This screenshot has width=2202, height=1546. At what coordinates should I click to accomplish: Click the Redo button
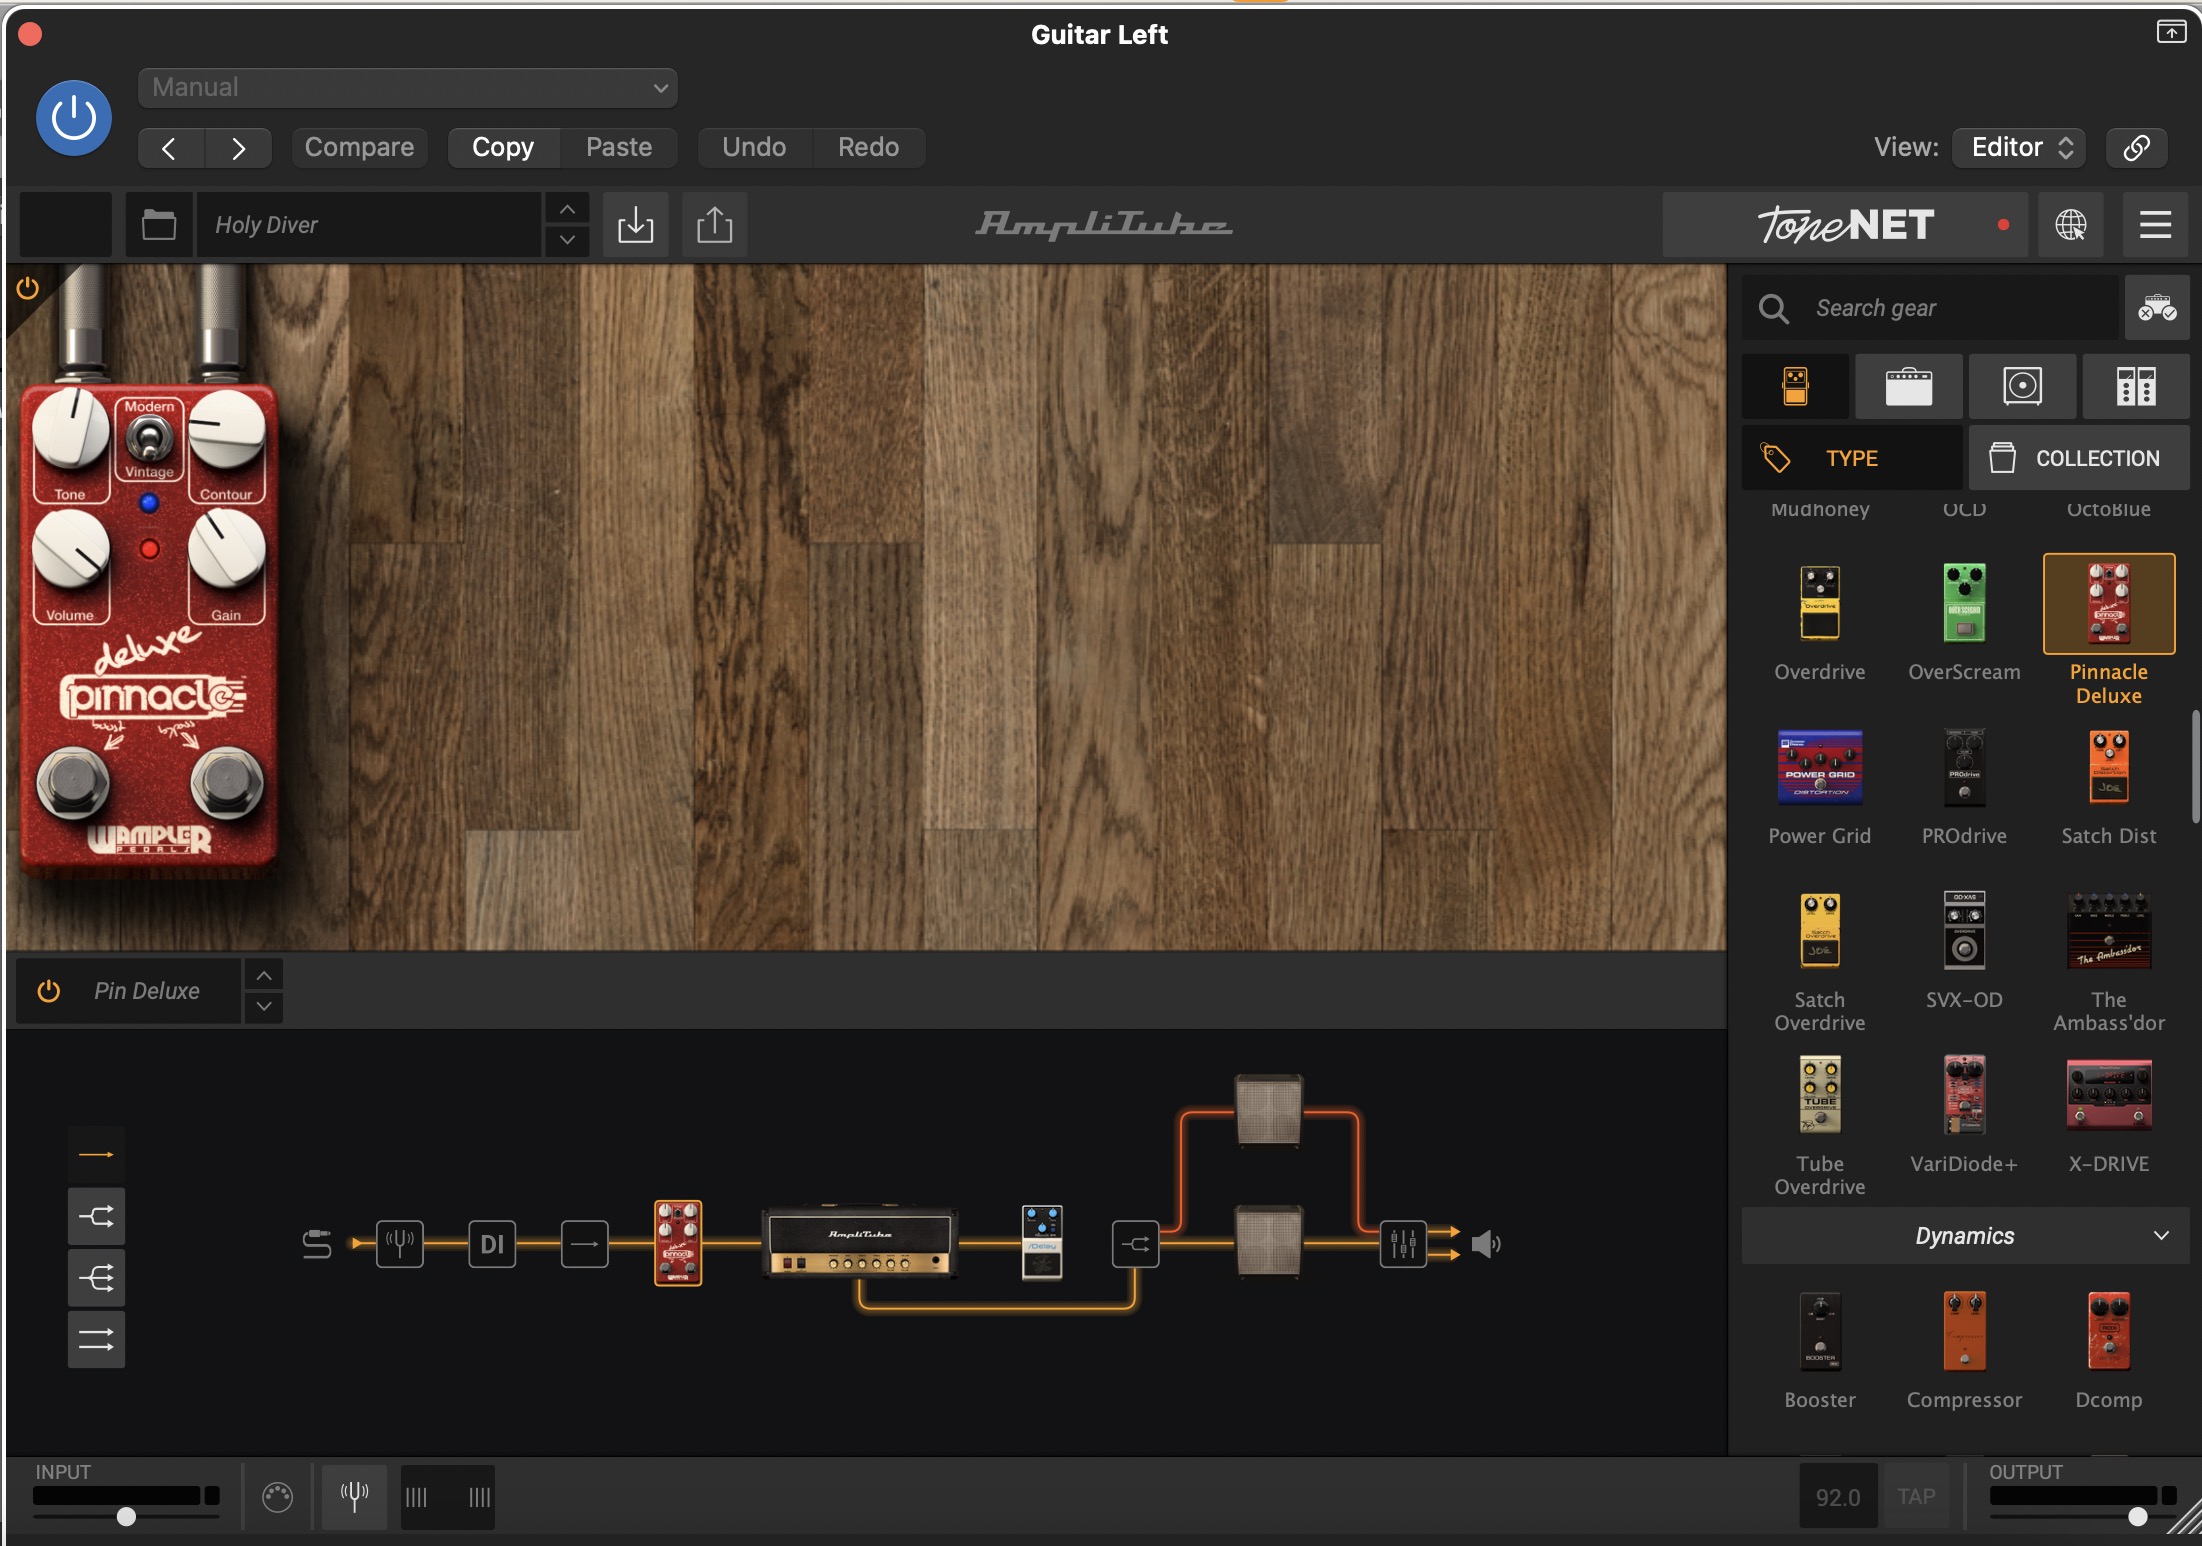point(868,147)
